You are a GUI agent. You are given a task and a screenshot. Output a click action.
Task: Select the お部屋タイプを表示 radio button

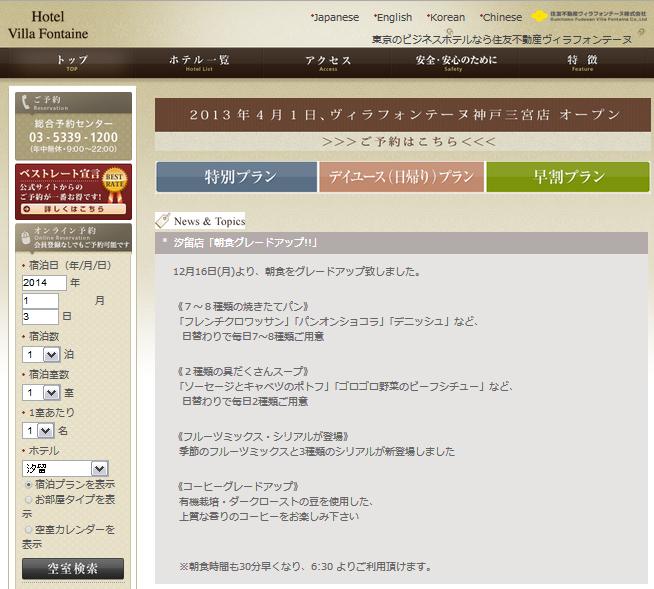pyautogui.click(x=28, y=499)
